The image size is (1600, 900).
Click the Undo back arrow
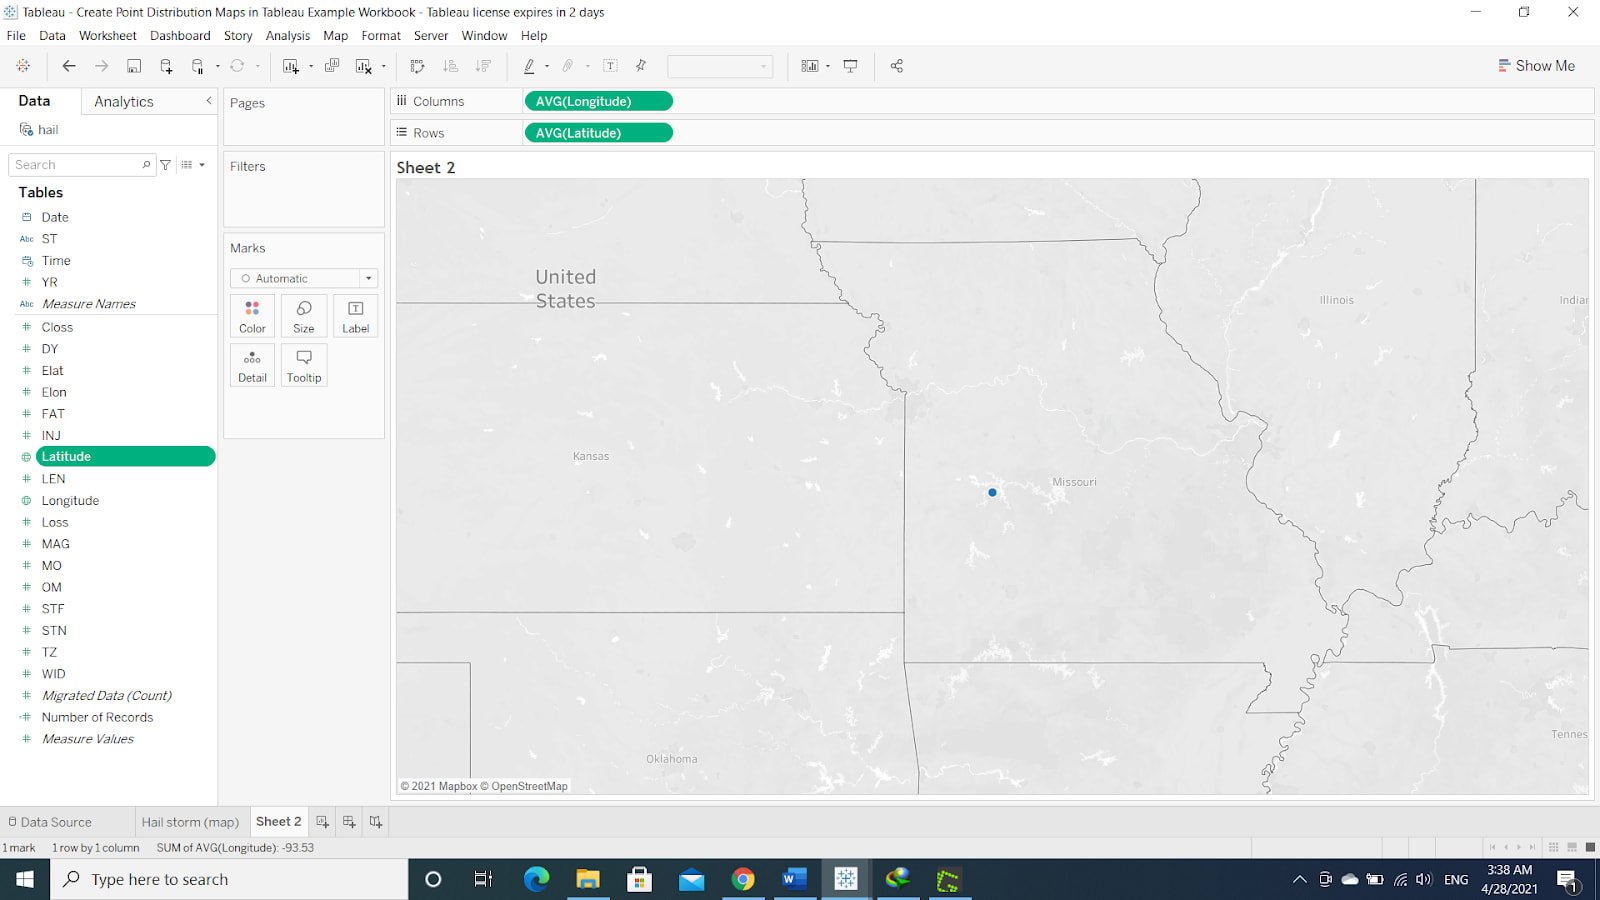69,66
